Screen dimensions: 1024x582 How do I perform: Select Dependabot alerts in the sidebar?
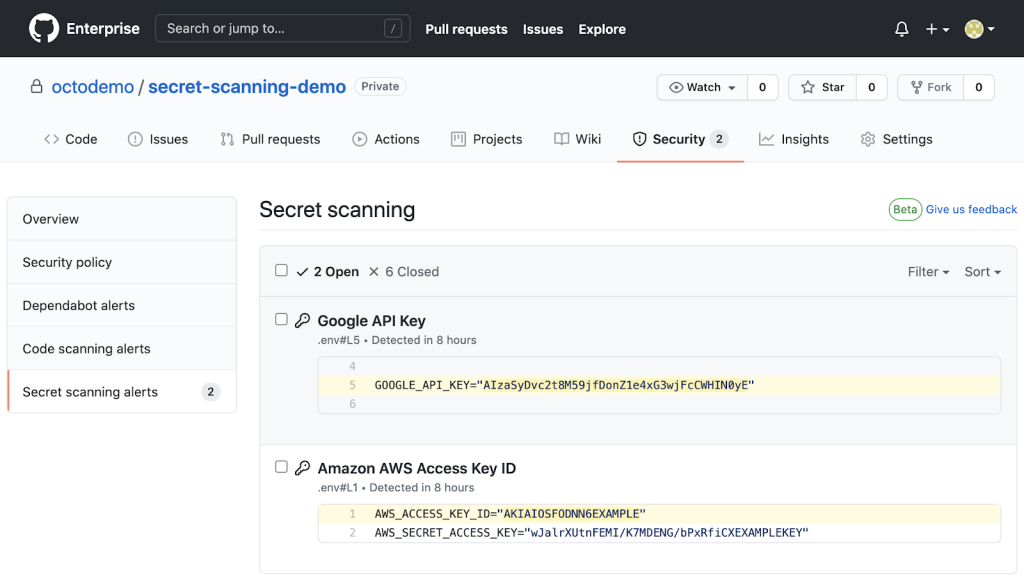pos(79,305)
